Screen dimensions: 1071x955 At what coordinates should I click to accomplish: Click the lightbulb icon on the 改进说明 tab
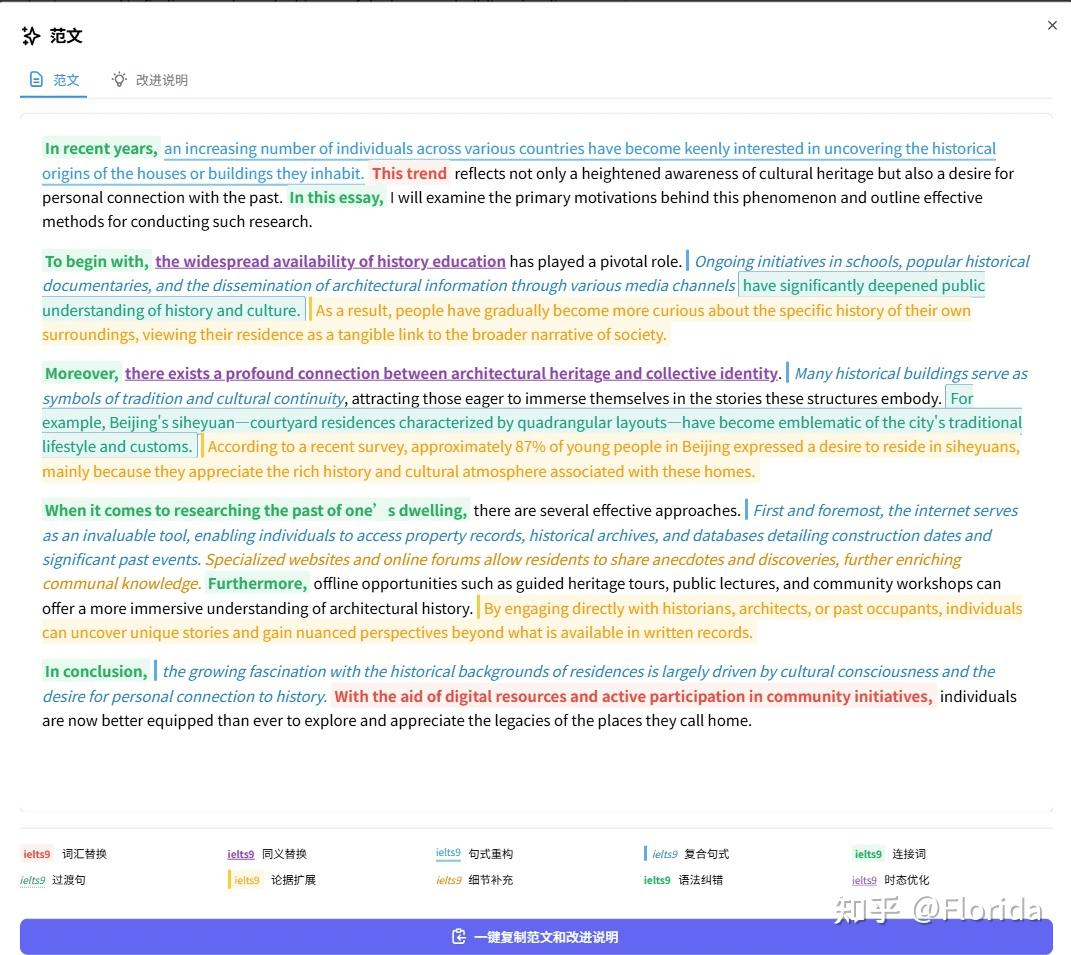pyautogui.click(x=120, y=80)
